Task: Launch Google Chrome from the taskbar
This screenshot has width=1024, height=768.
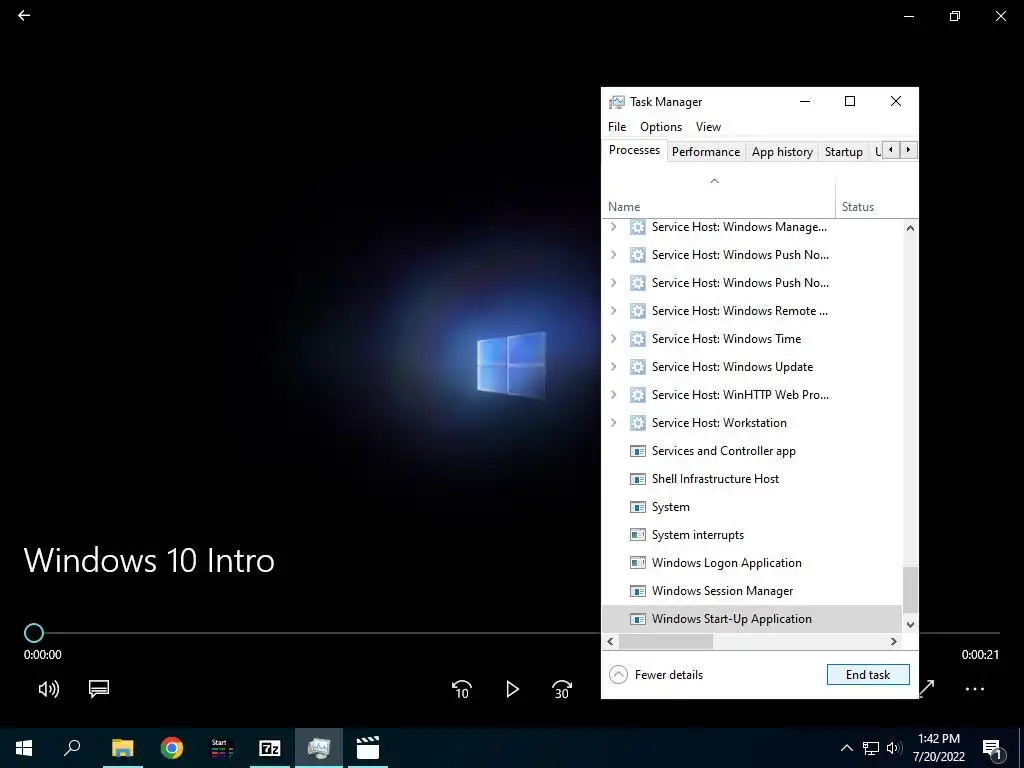Action: (172, 748)
